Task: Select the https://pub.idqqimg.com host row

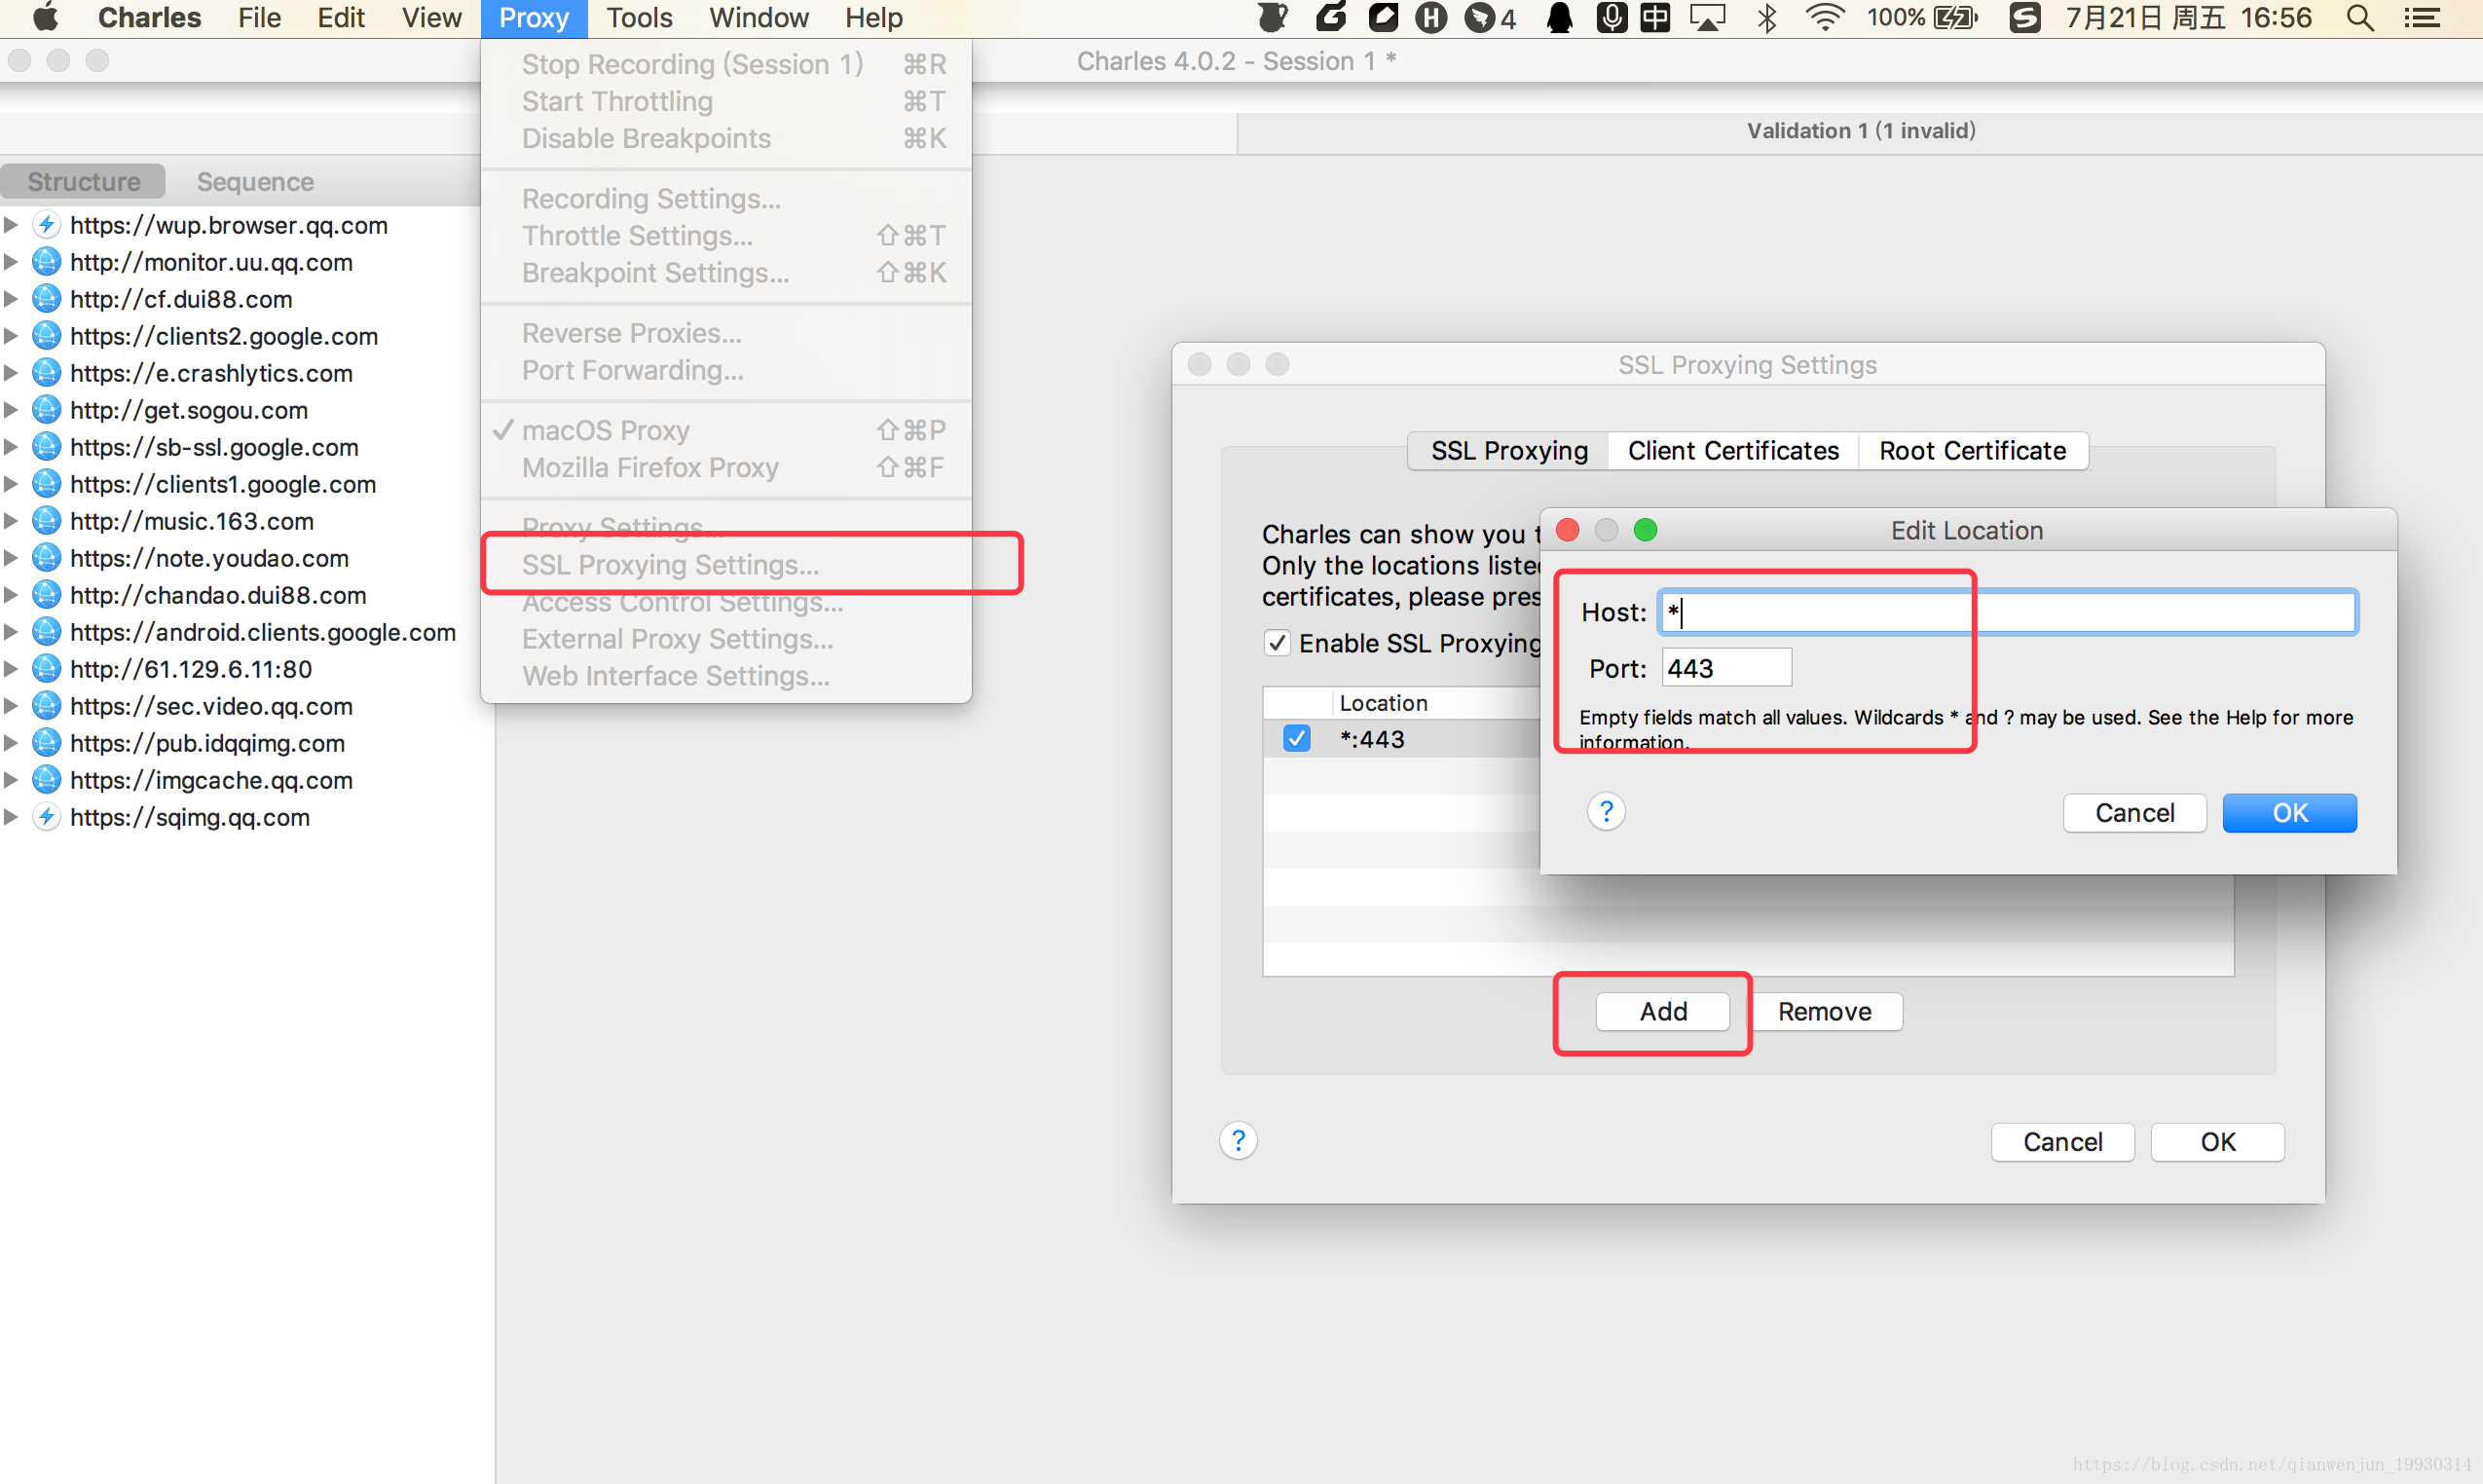Action: pos(247,743)
